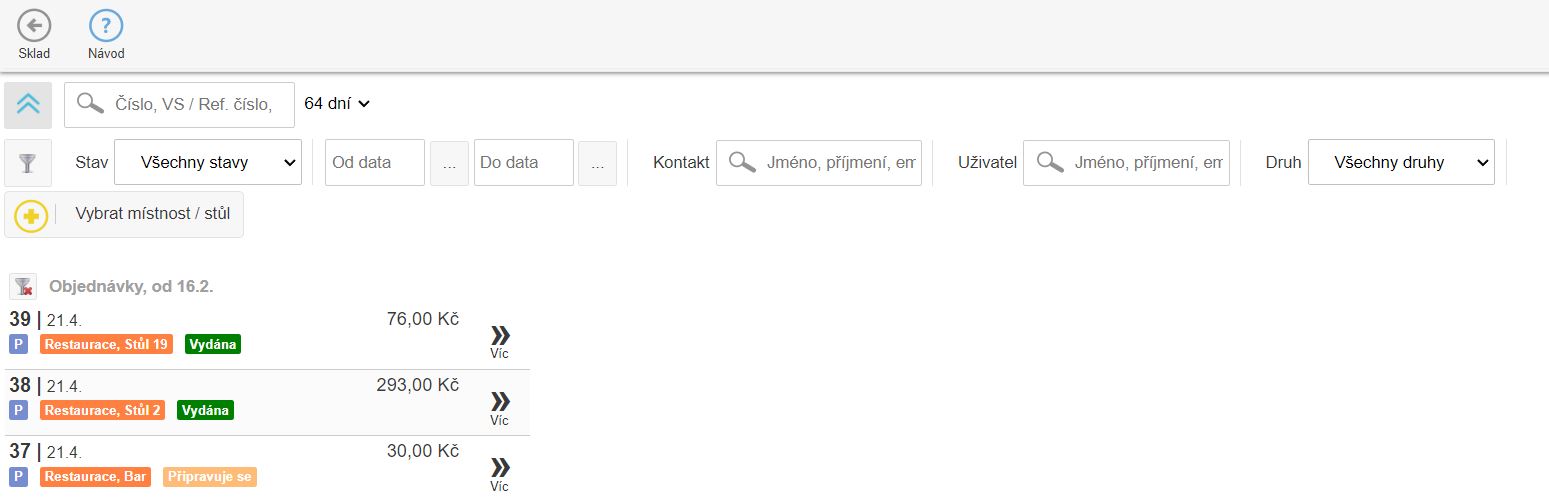Open the Návod help icon
This screenshot has width=1549, height=499.
106,26
